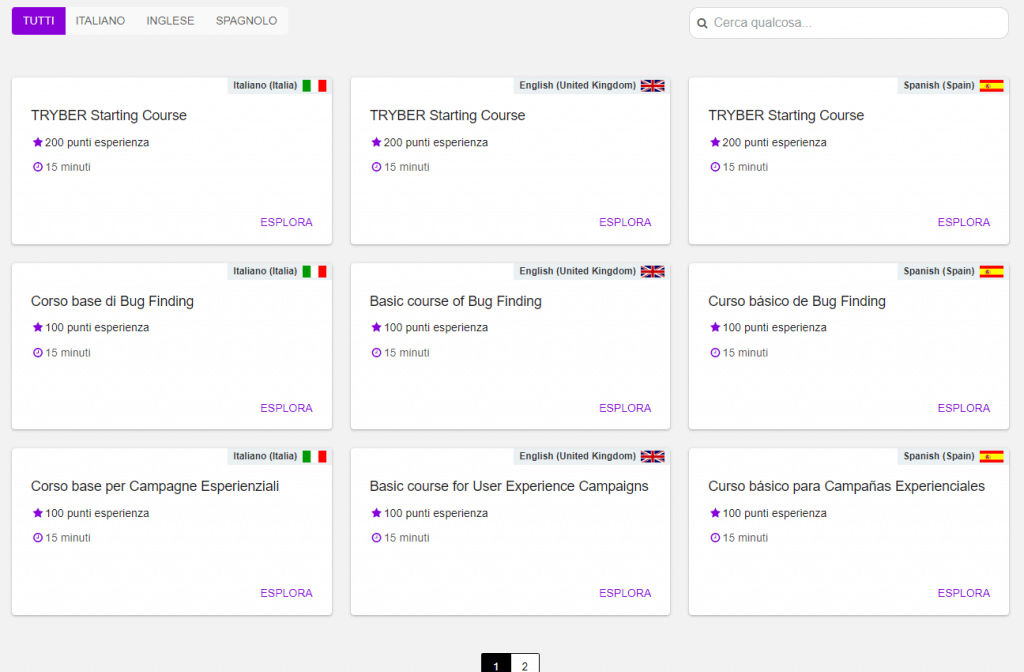This screenshot has height=672, width=1024.
Task: Click ESPLORA on Basic course of Bug Finding
Action: [x=625, y=408]
